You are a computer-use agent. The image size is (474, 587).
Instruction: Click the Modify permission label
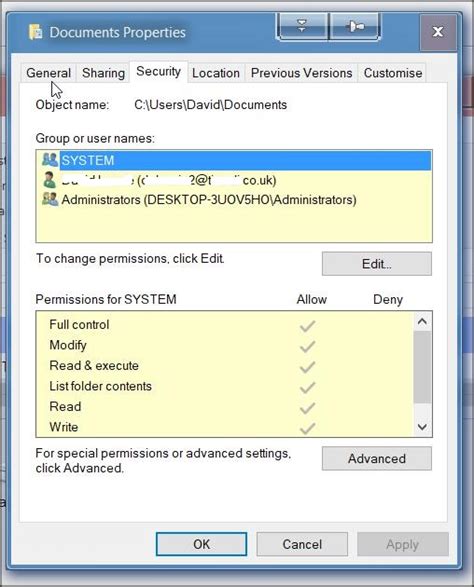(68, 345)
